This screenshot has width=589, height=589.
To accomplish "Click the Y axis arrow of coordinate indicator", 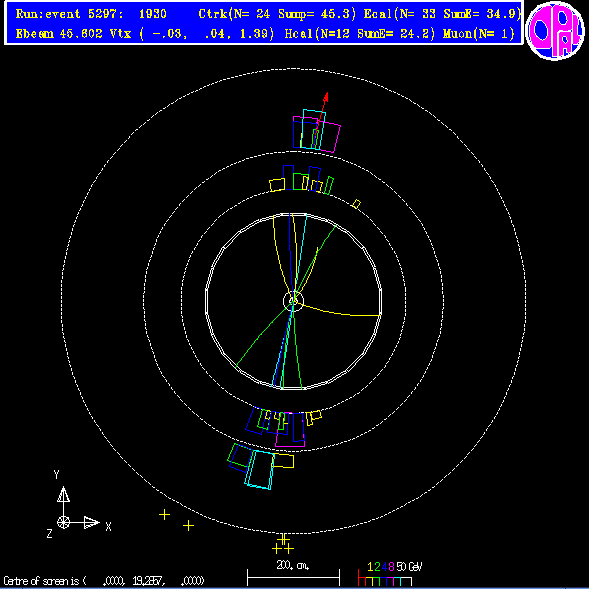I will tap(63, 494).
